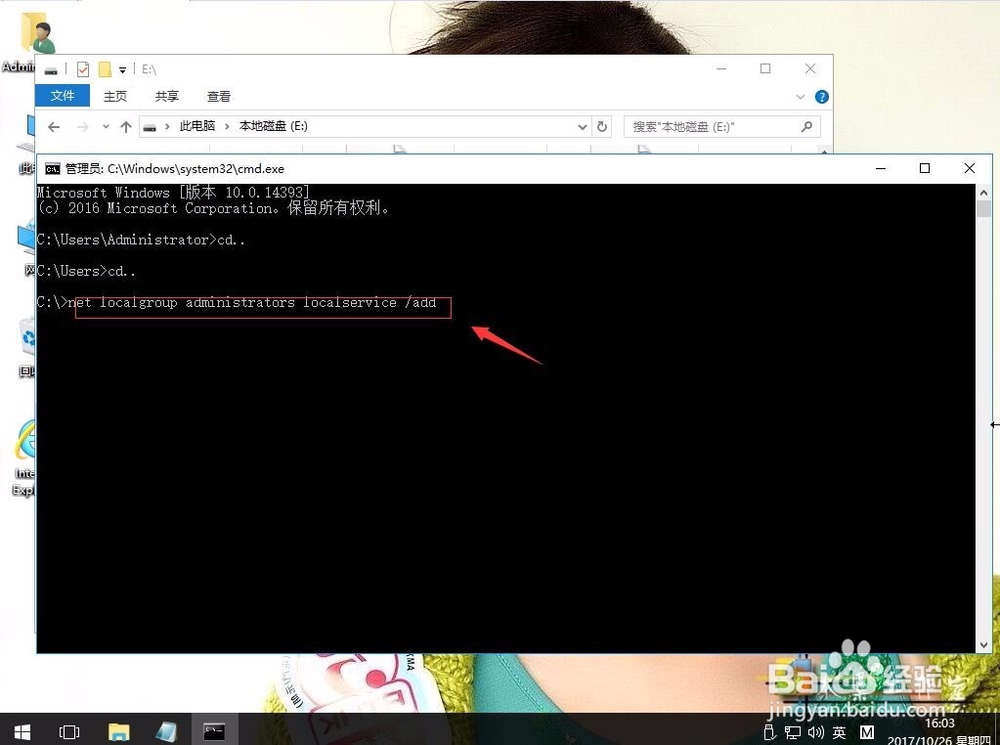Screen dimensions: 1000x745
Task: Expand the Explorer ribbon with the chevron
Action: coord(800,97)
